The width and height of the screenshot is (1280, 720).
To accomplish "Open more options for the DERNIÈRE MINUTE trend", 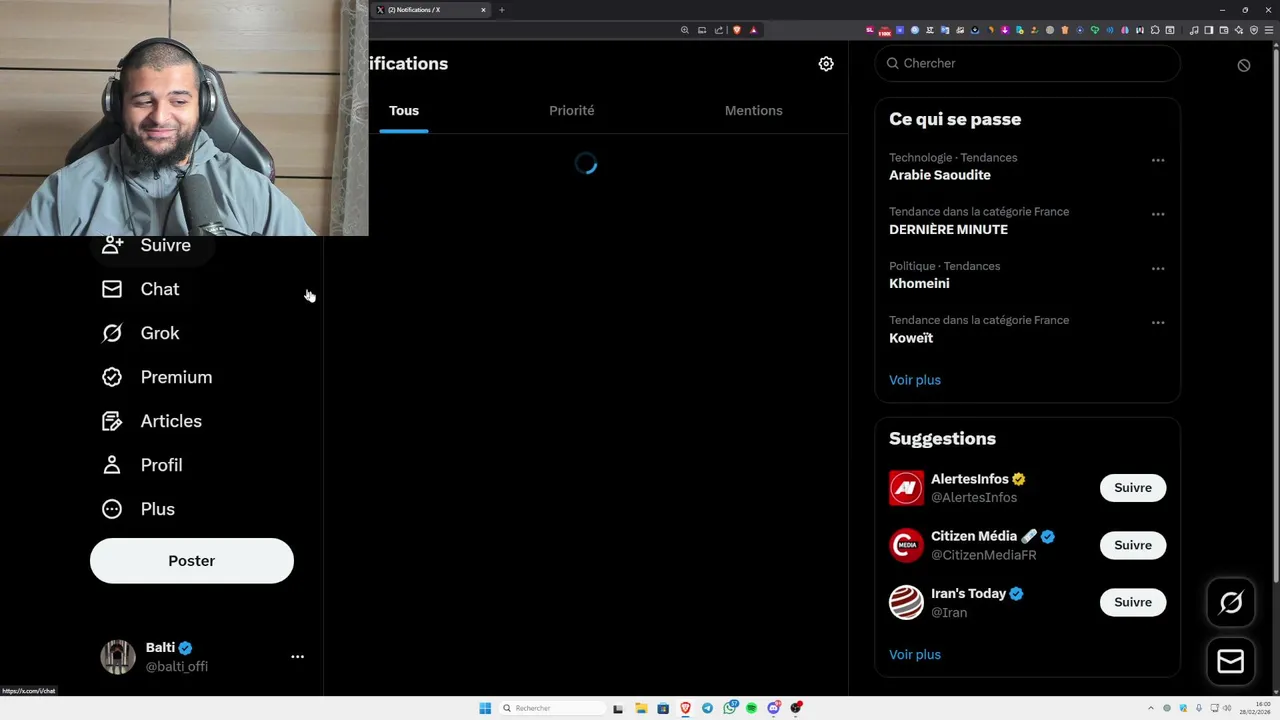I will tap(1158, 214).
